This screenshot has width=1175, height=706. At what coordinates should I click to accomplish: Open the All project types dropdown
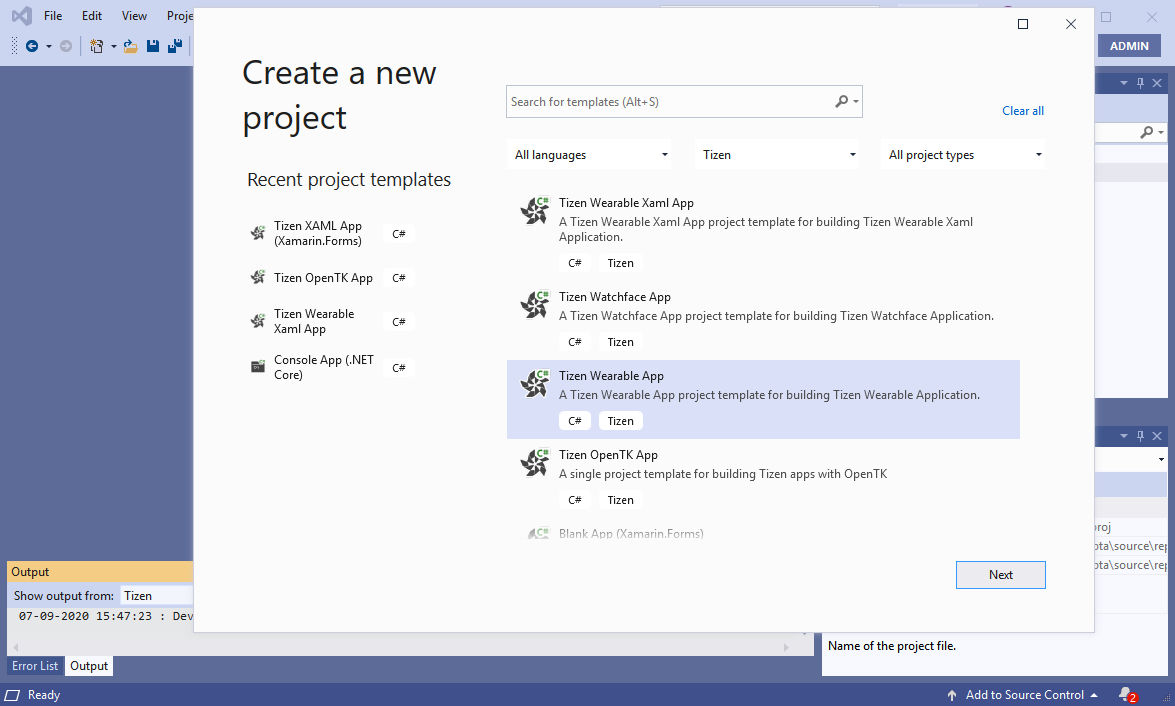point(965,155)
